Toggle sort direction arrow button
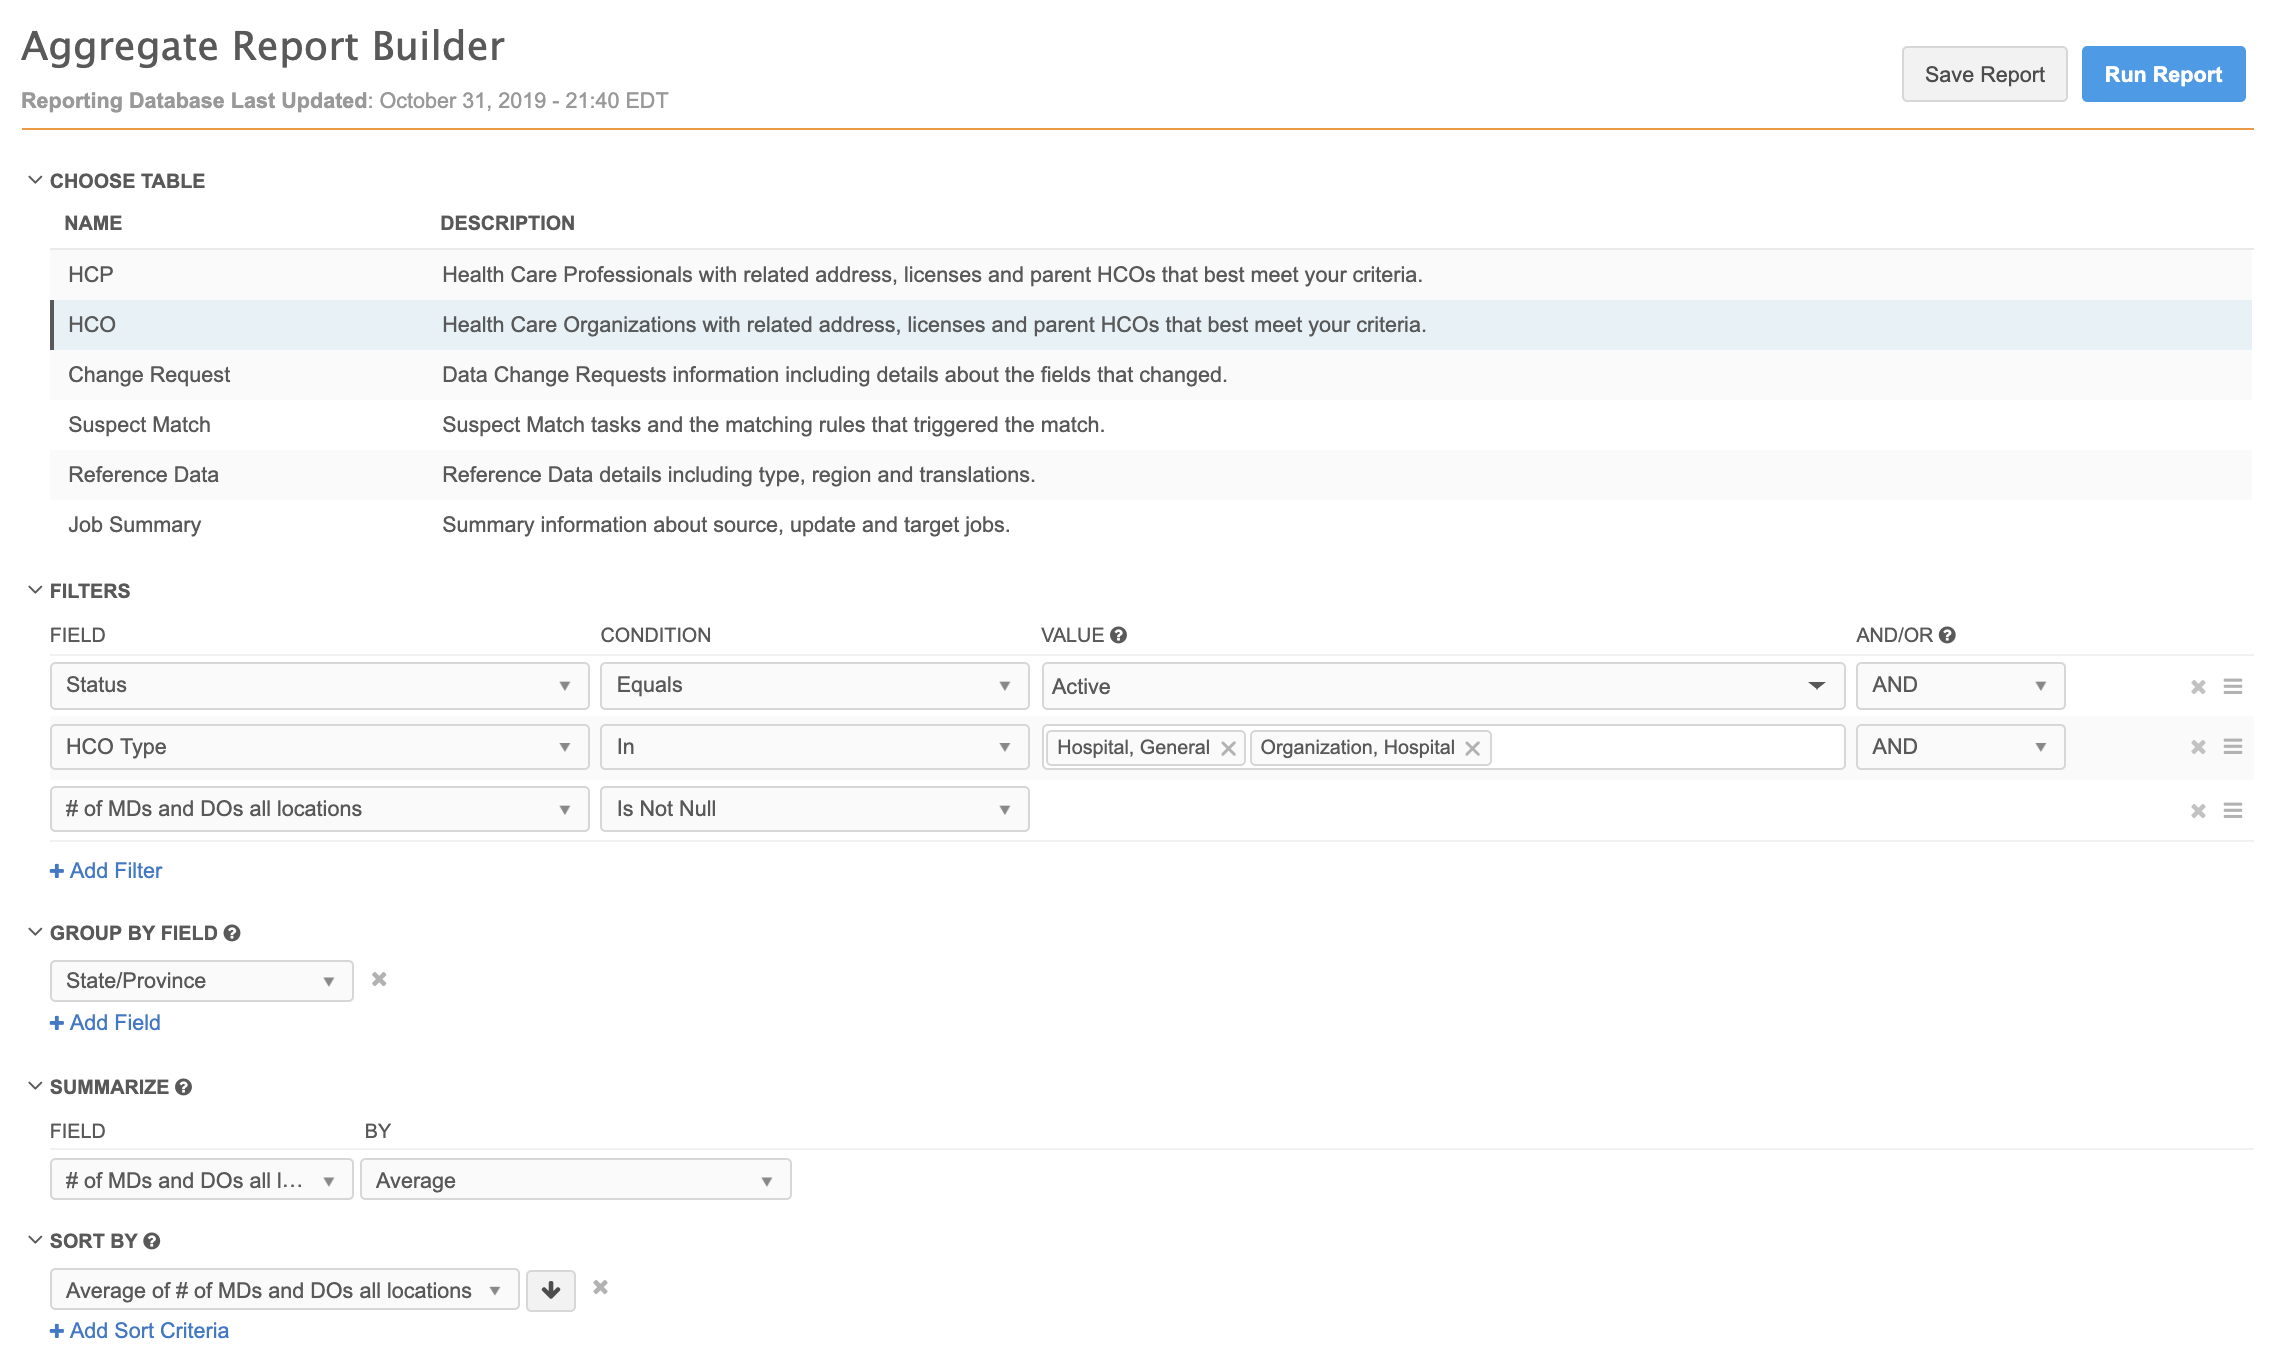Image resolution: width=2278 pixels, height=1362 pixels. point(550,1291)
